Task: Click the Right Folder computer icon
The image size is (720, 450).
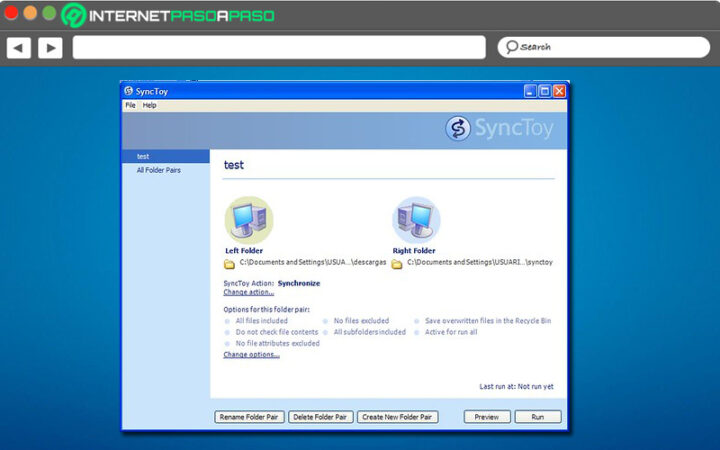Action: point(416,219)
